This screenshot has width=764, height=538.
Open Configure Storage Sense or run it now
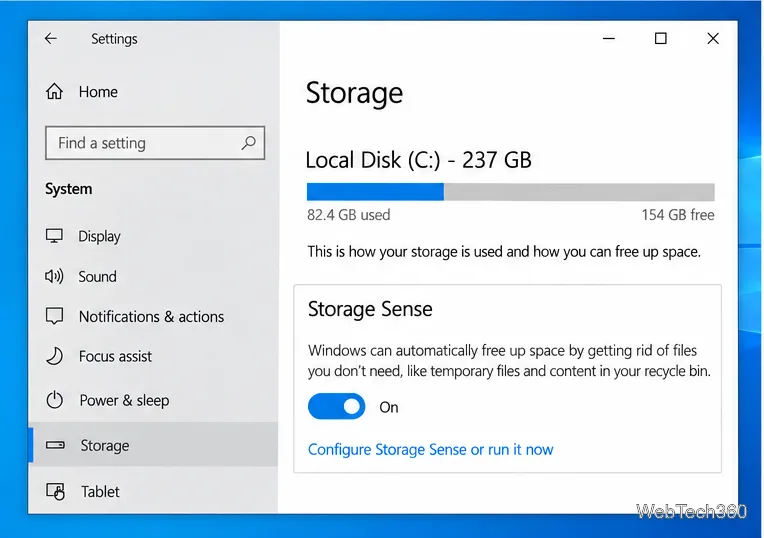tap(431, 449)
